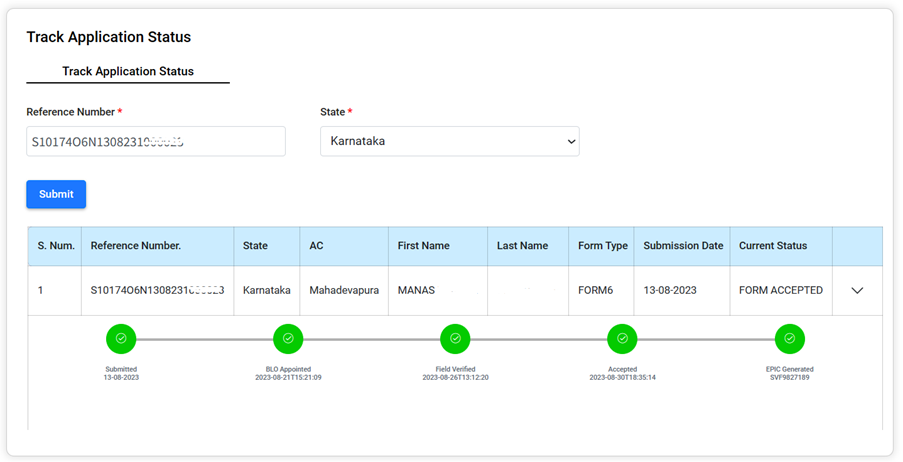
Task: Click the FORM ACCEPTED status cell
Action: (x=780, y=291)
